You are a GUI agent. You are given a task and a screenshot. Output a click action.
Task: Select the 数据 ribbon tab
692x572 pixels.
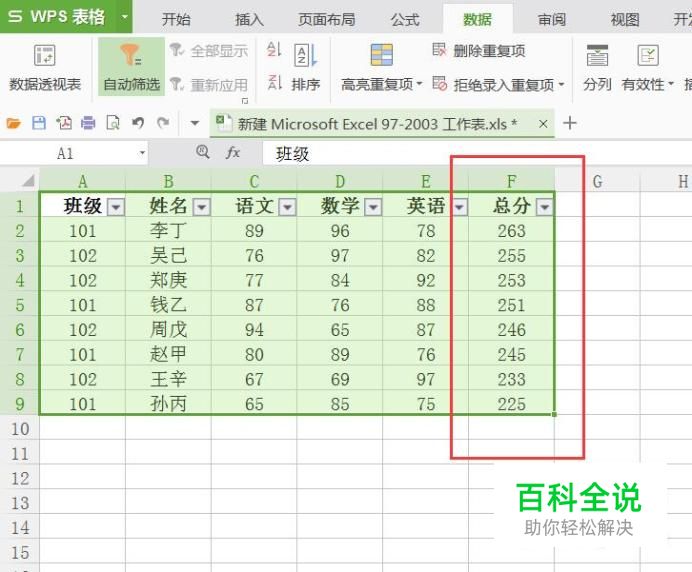coord(477,19)
